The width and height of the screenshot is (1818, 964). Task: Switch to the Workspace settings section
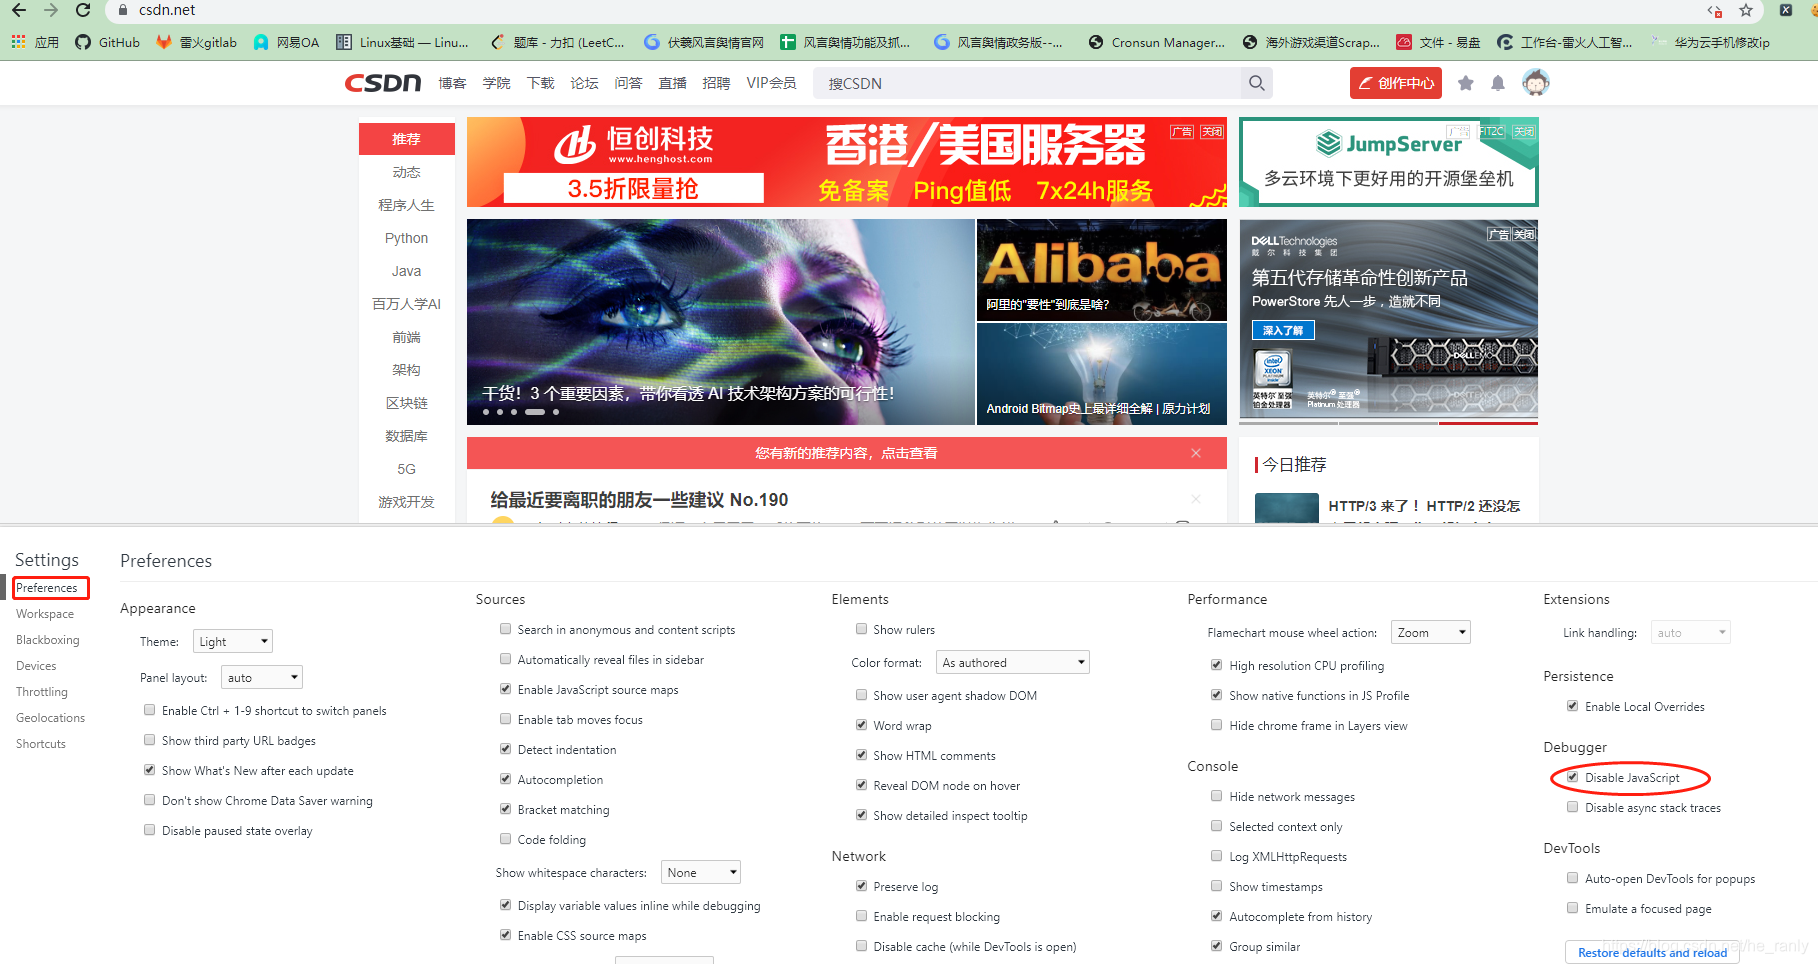coord(45,613)
